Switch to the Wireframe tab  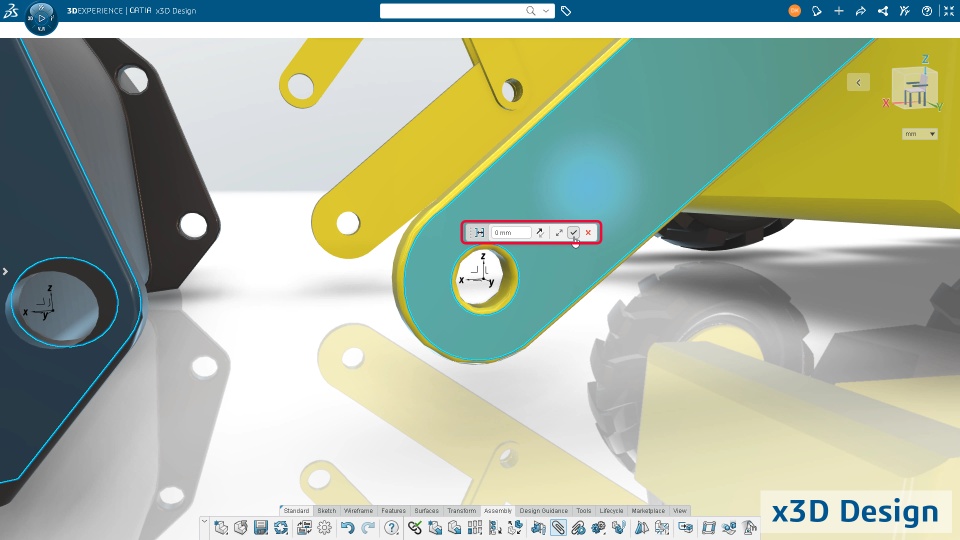pos(358,511)
